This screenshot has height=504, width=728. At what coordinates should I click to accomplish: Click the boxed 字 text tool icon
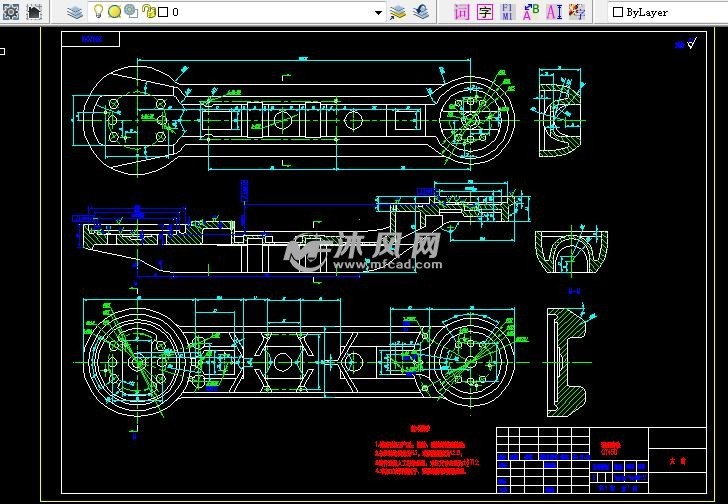[484, 12]
